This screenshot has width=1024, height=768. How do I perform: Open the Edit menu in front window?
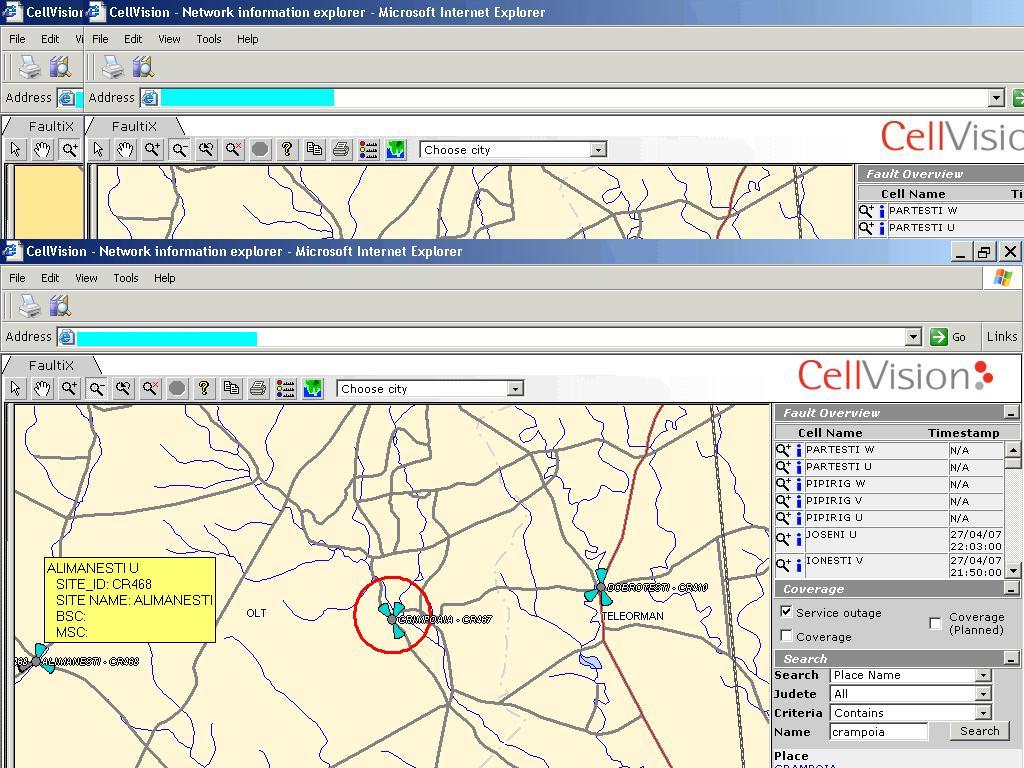pyautogui.click(x=50, y=278)
